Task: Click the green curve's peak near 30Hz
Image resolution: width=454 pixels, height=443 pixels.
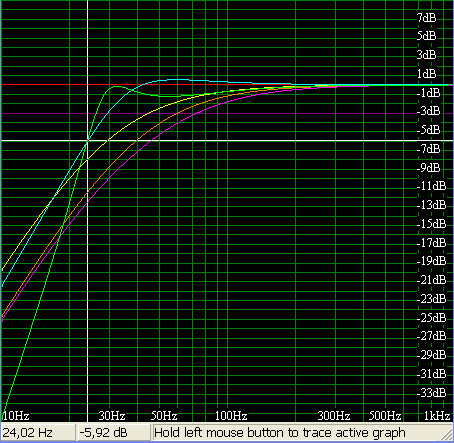Action: 116,86
